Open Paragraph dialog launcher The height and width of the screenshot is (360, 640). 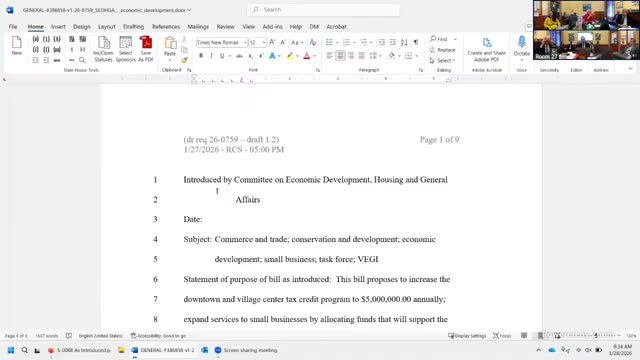(420, 70)
